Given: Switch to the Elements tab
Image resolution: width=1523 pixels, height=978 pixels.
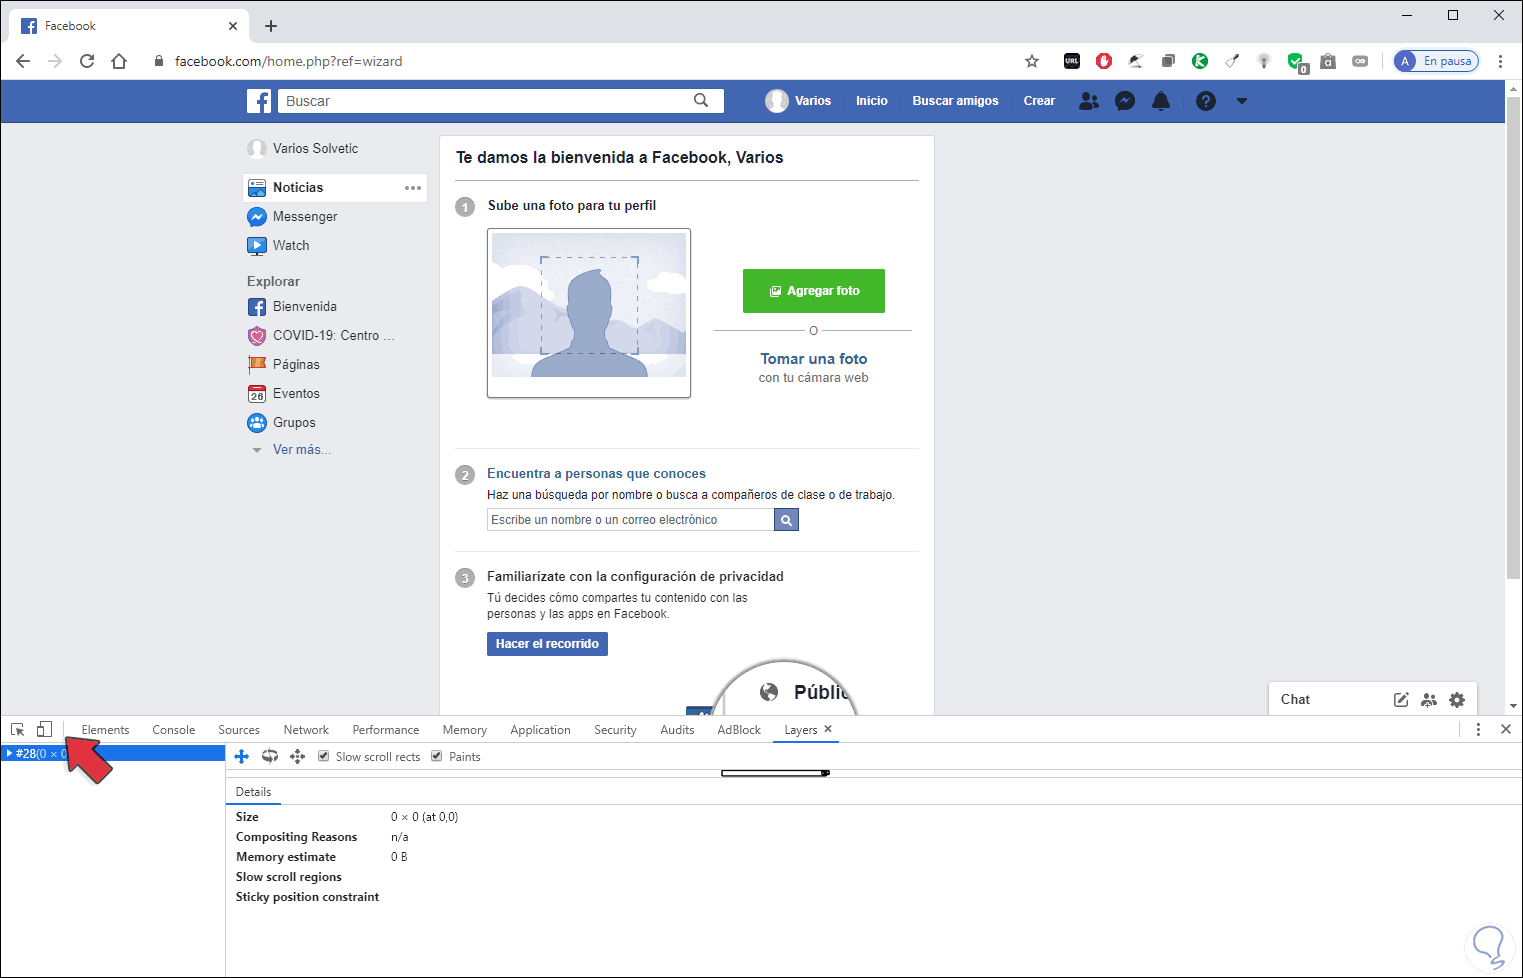Looking at the screenshot, I should pyautogui.click(x=105, y=730).
